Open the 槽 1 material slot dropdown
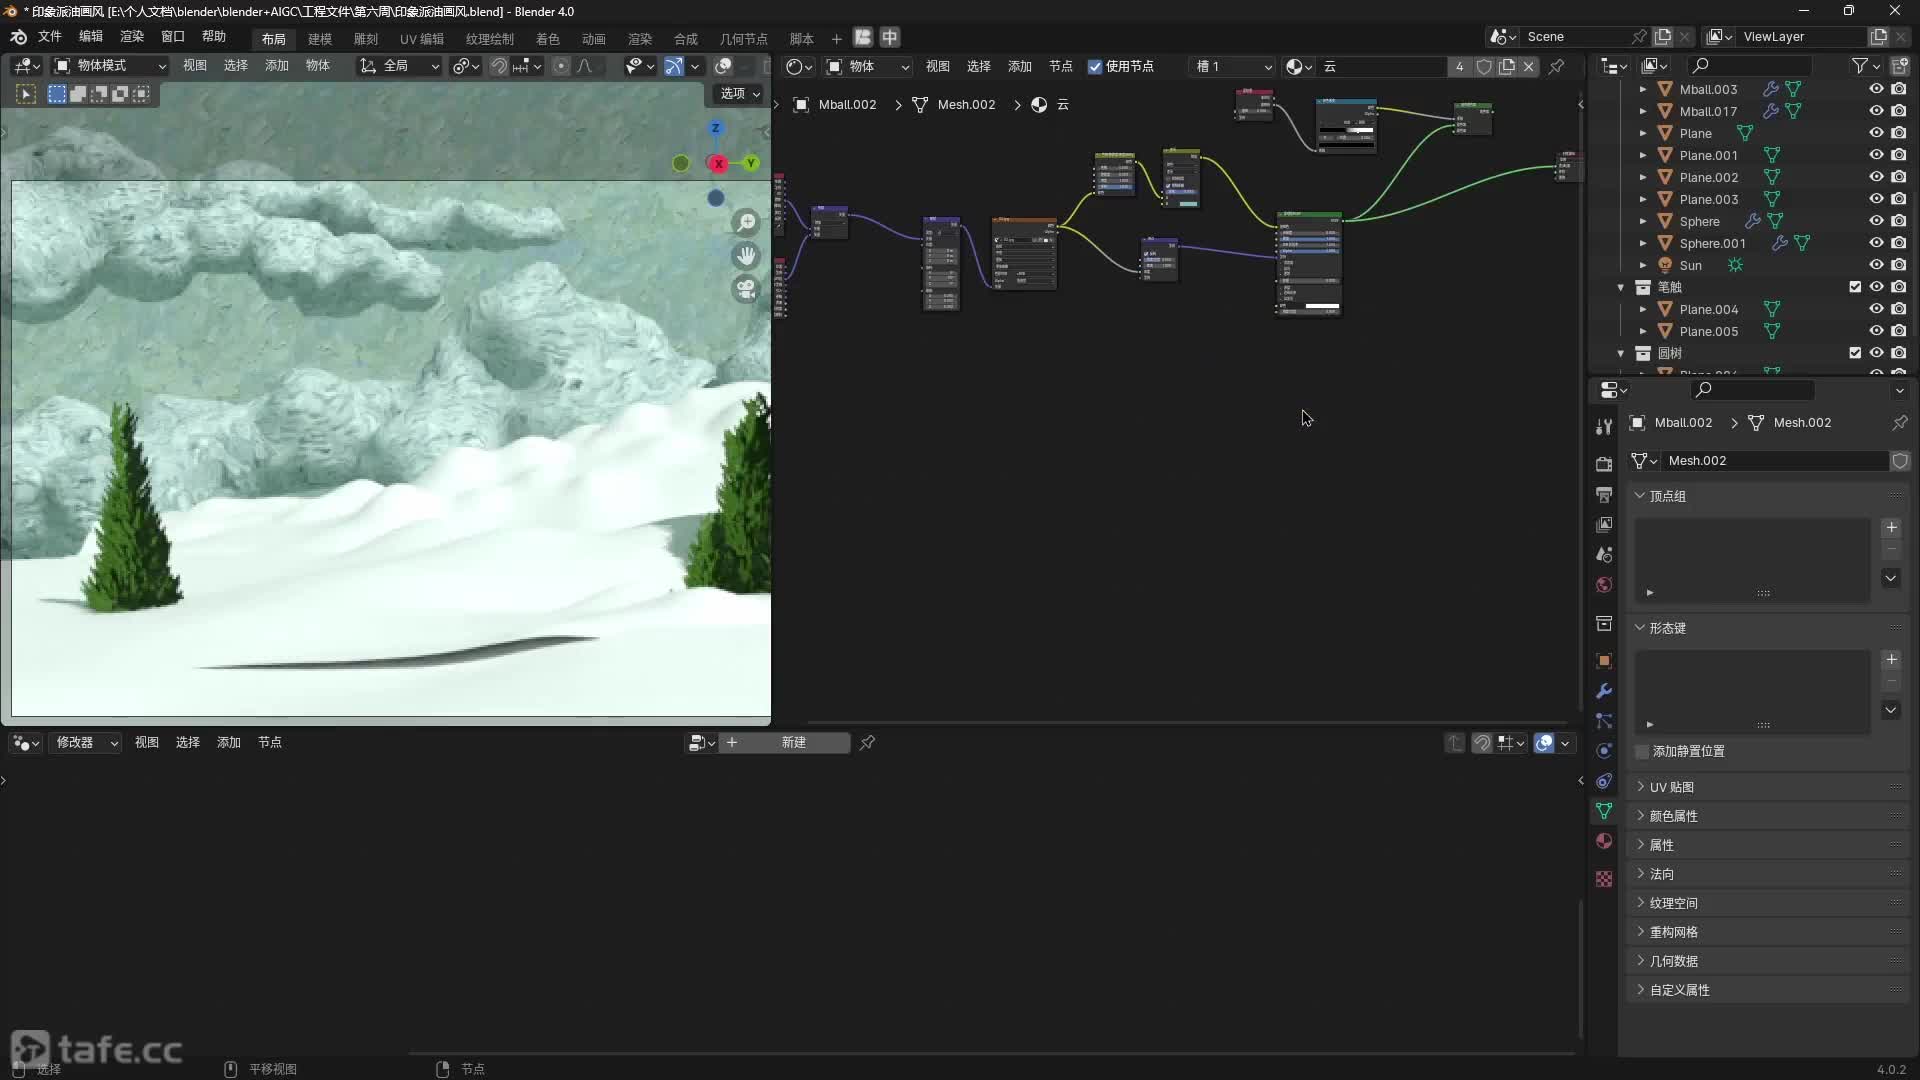1920x1080 pixels. click(1233, 67)
